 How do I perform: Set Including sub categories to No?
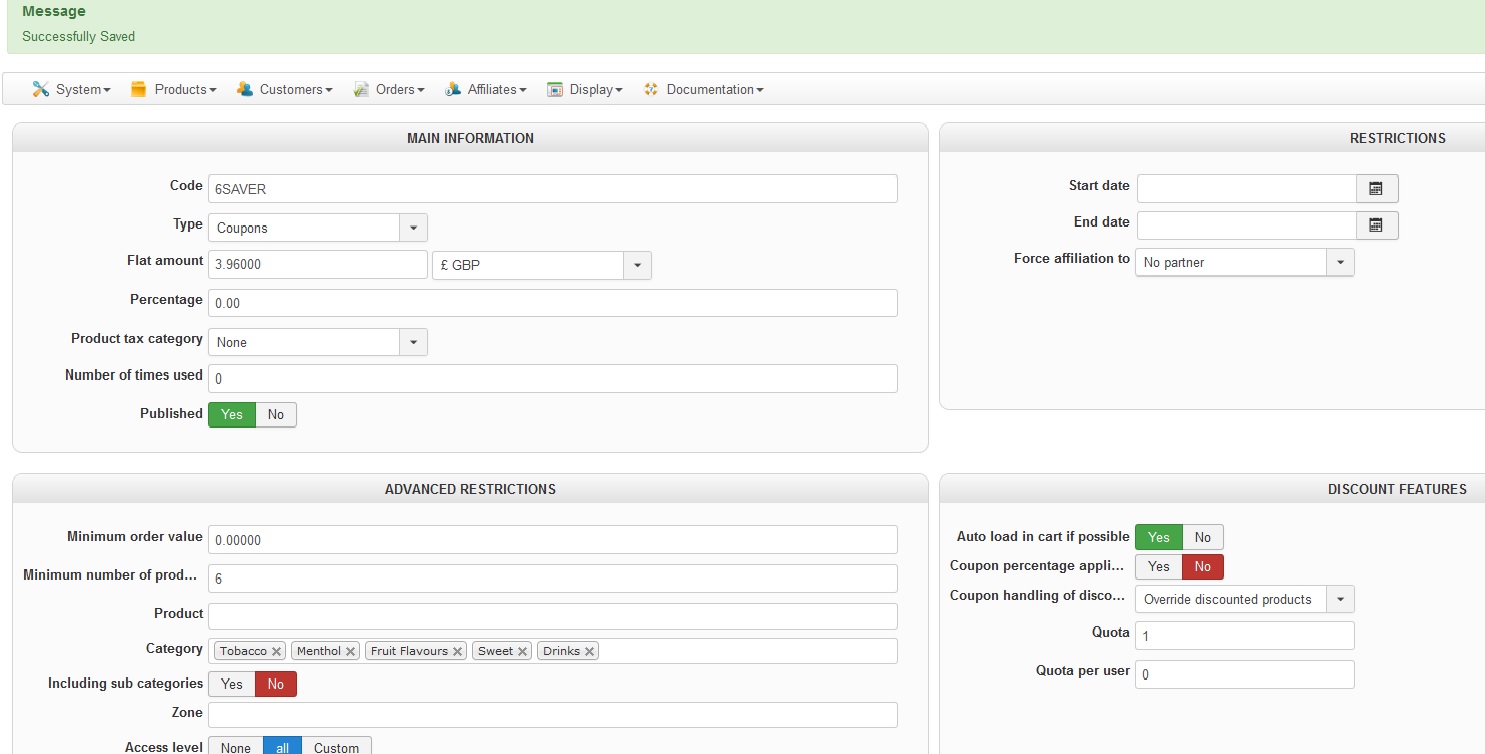(x=276, y=684)
